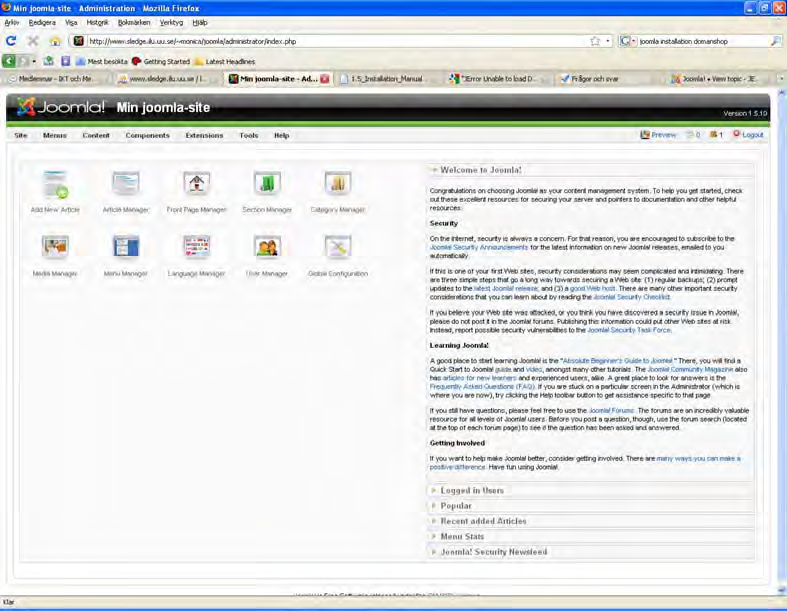Click the address bar URL field

coord(336,41)
